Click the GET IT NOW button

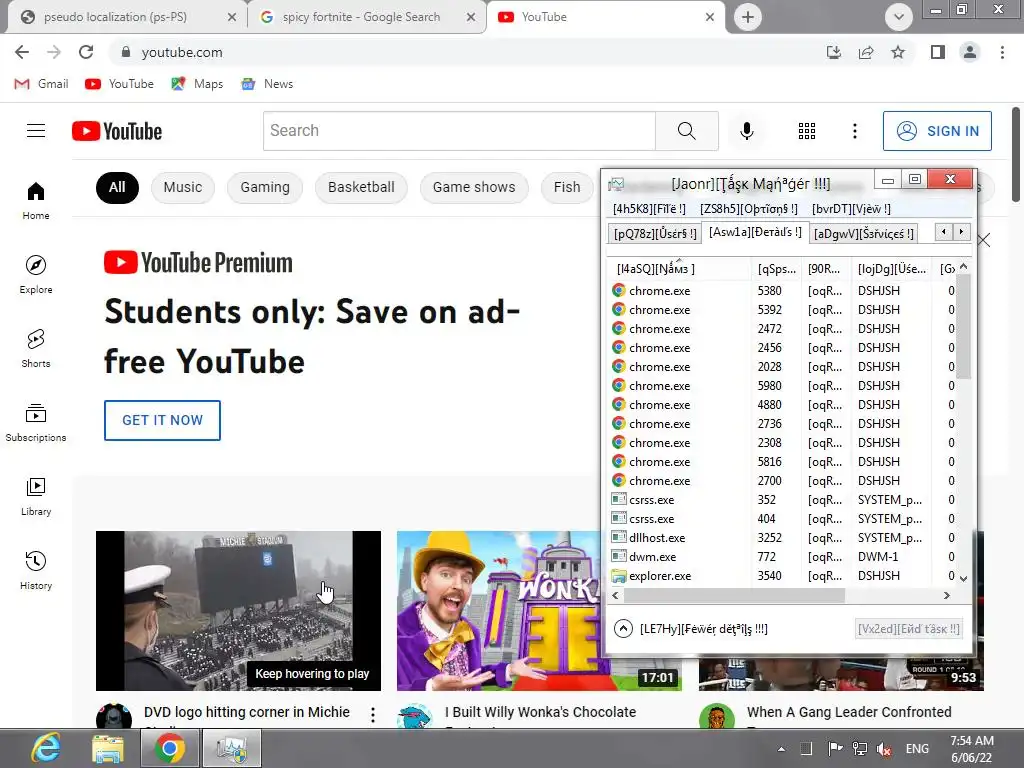(x=163, y=420)
